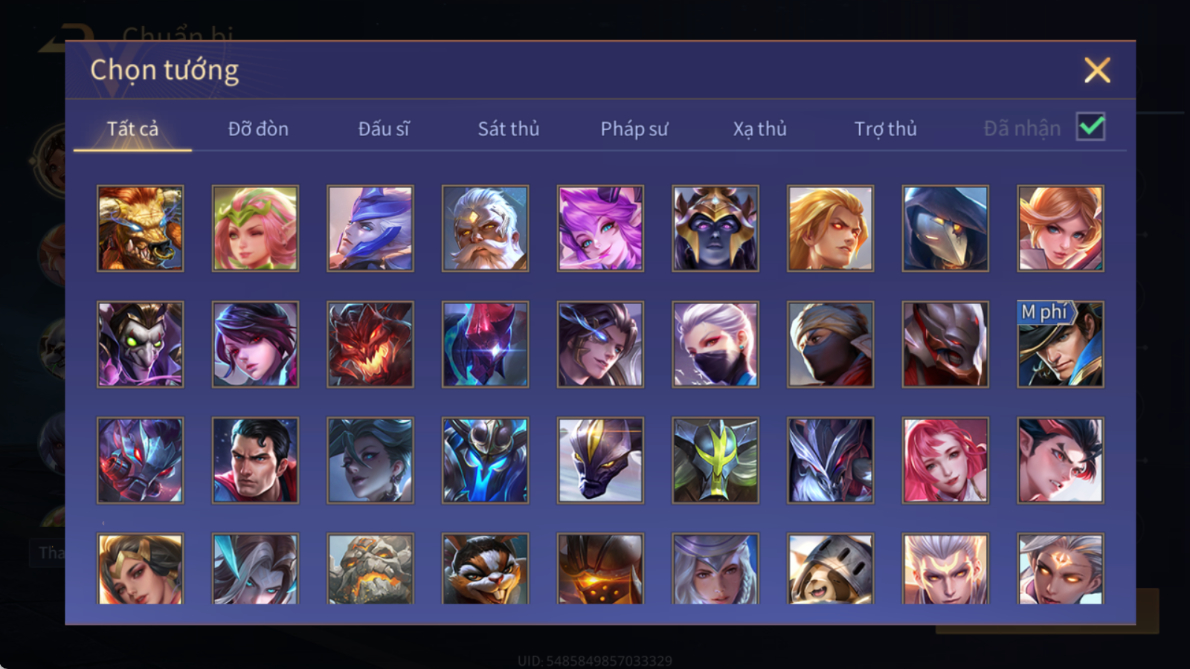Select the red demon face hero

(x=370, y=344)
